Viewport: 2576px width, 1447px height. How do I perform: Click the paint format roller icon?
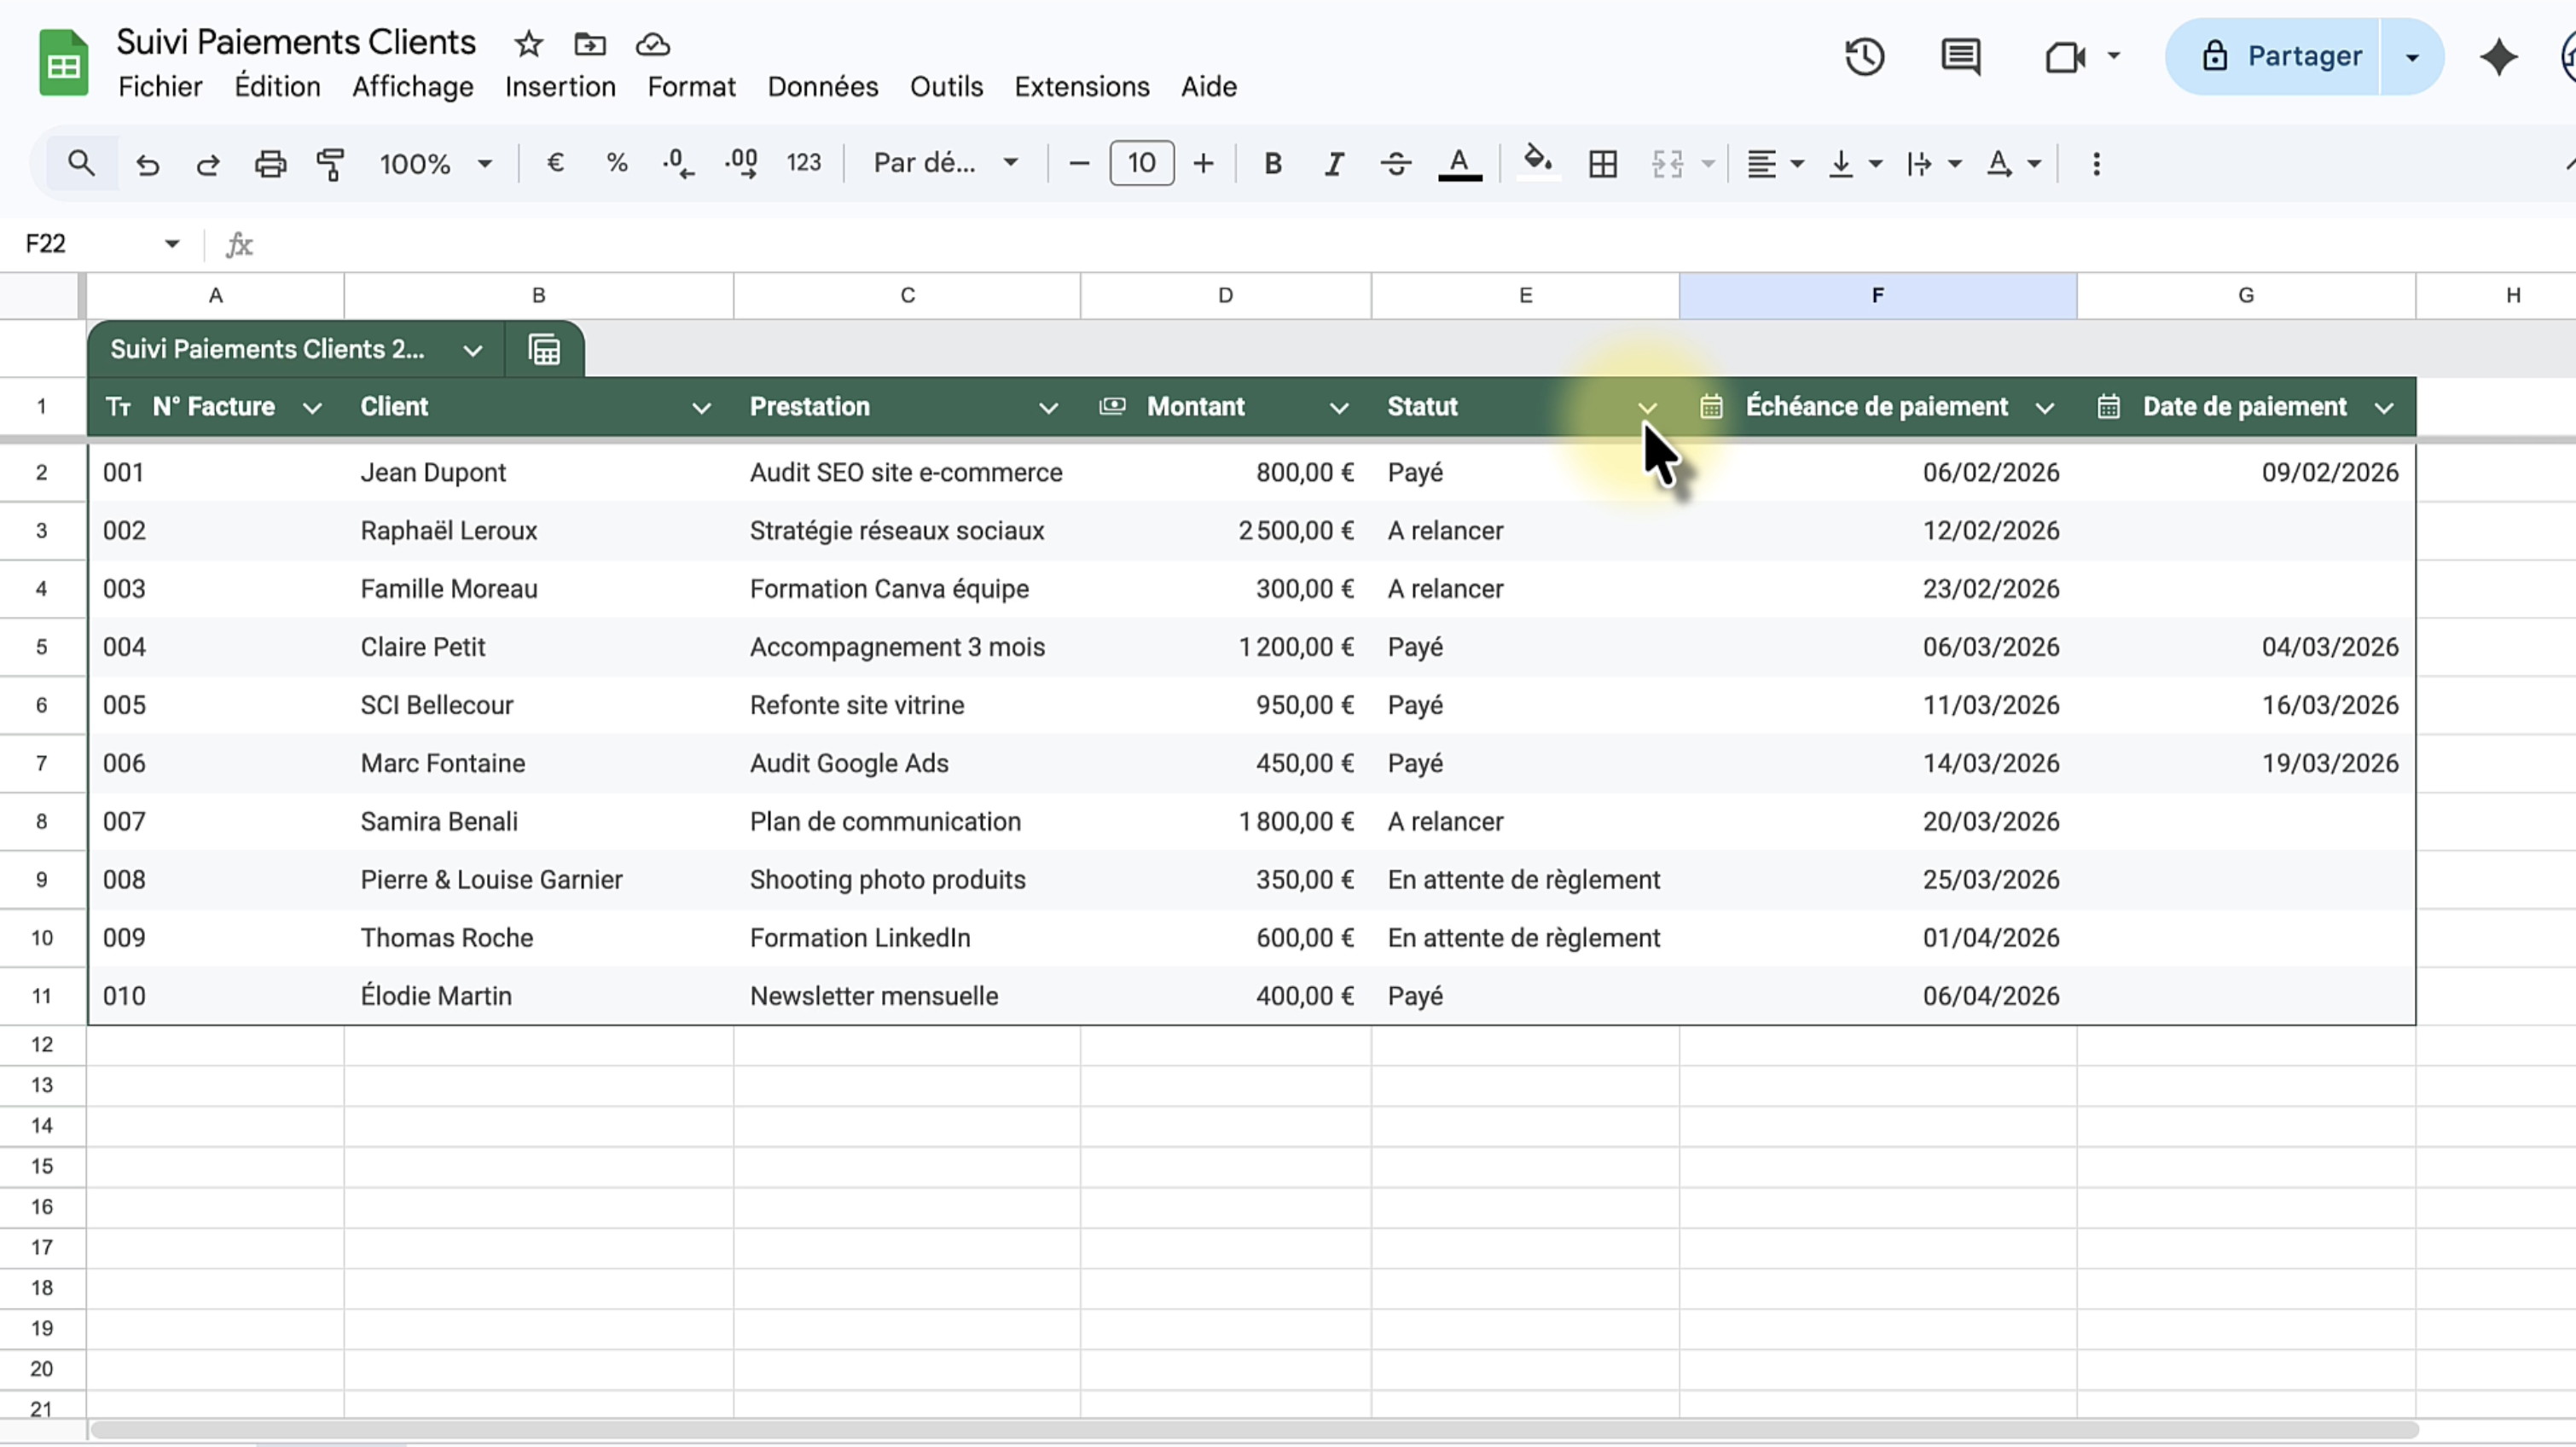click(x=330, y=164)
